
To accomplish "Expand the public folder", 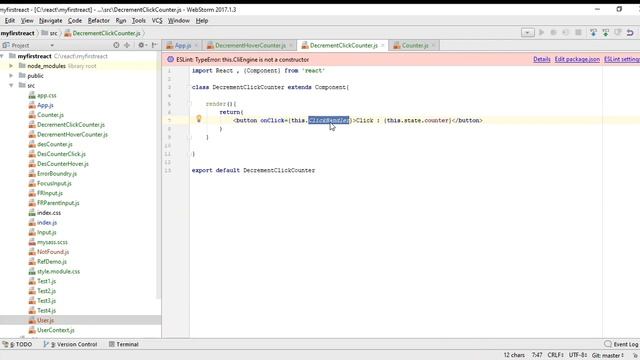I will pyautogui.click(x=11, y=76).
